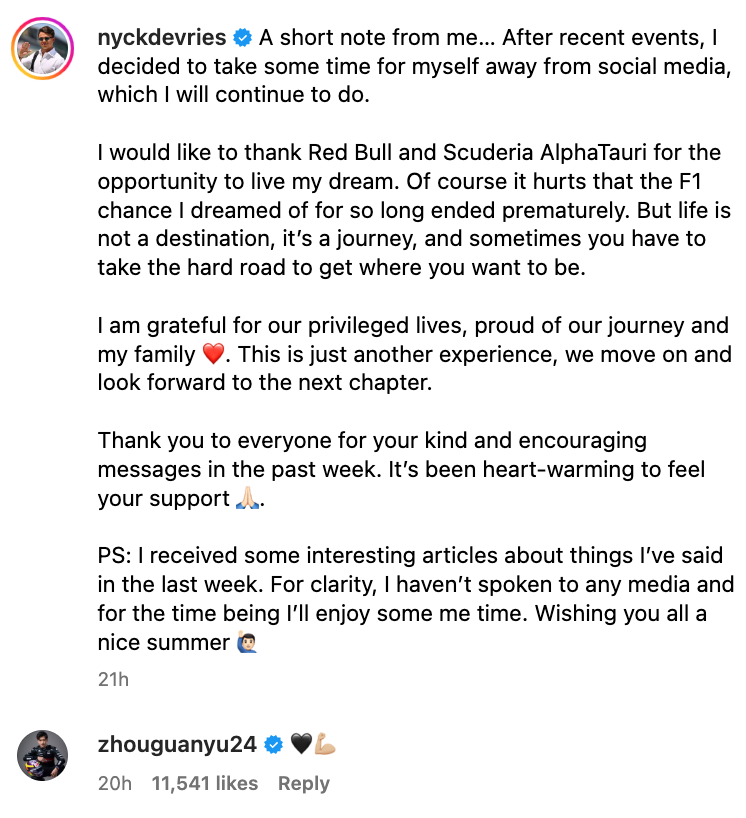Click the 20h comment timestamp
This screenshot has height=818, width=746.
point(115,784)
